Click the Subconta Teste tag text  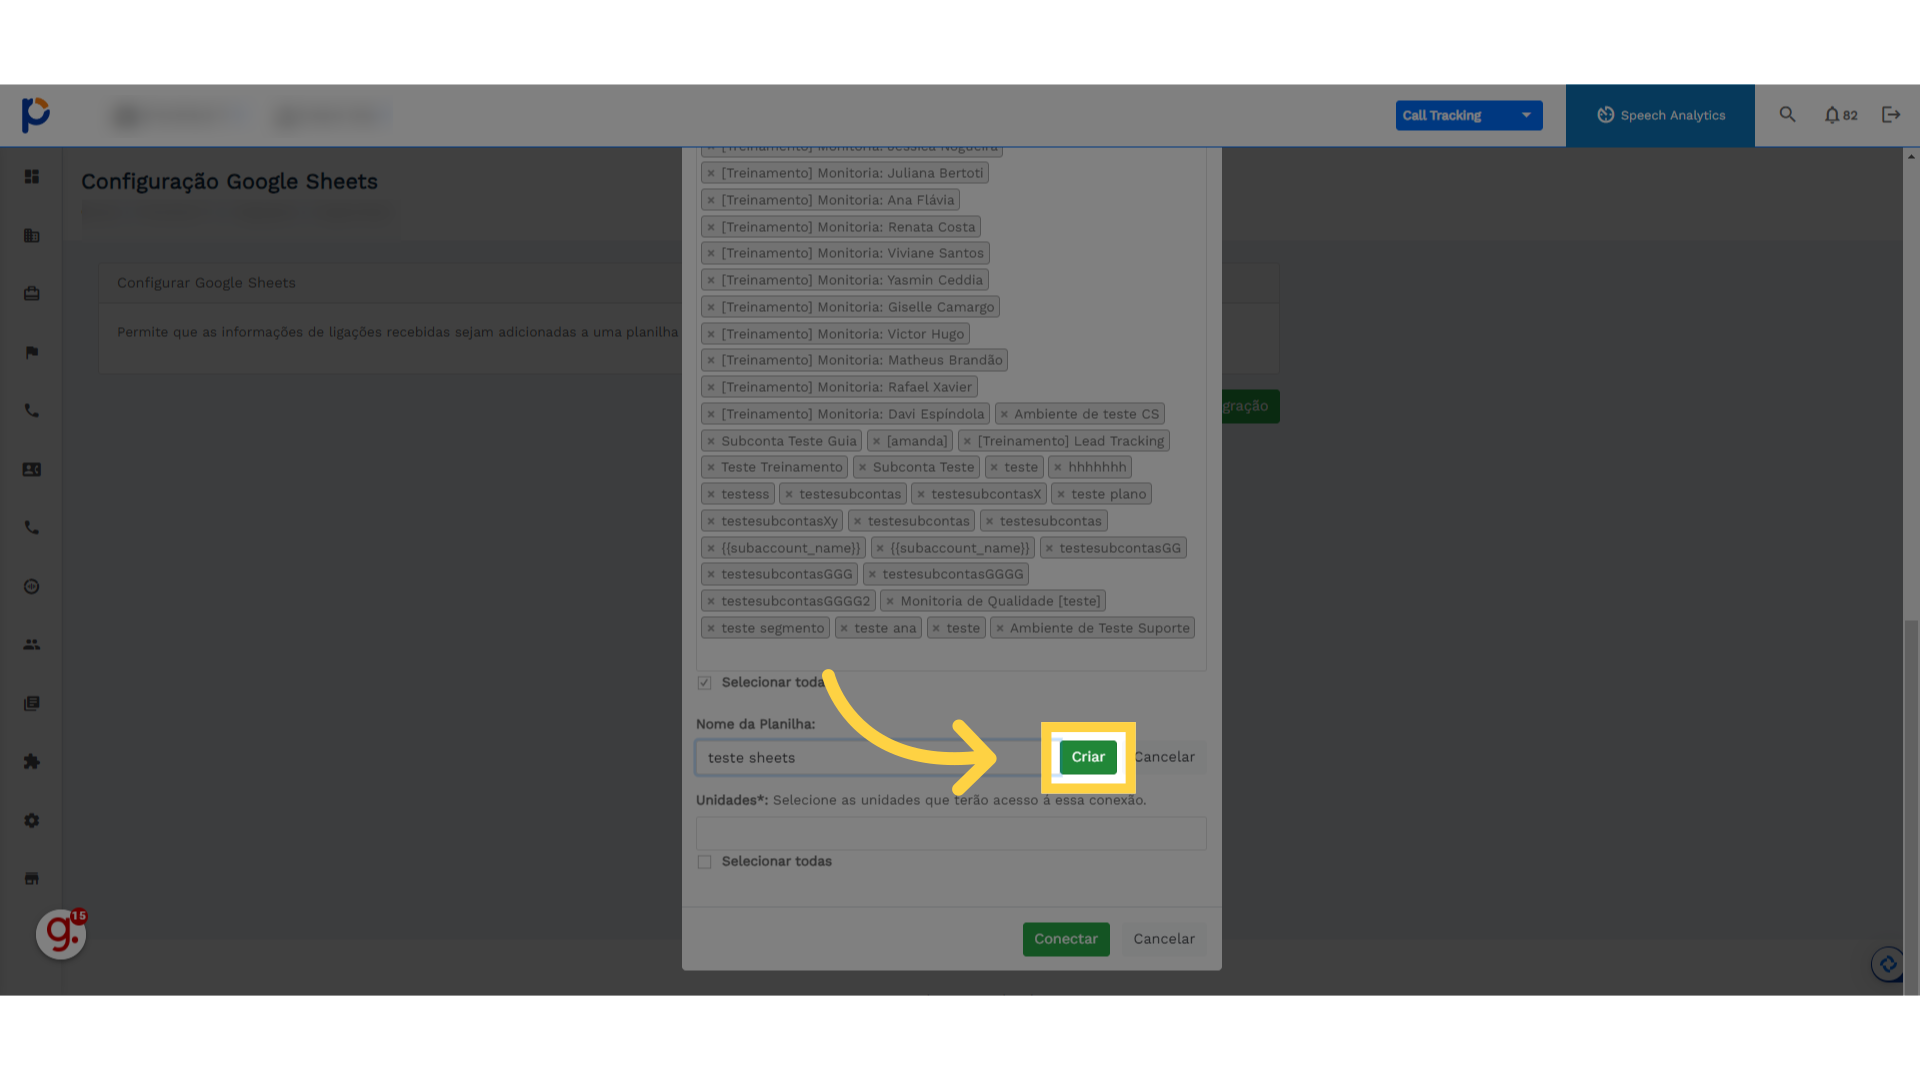coord(923,467)
